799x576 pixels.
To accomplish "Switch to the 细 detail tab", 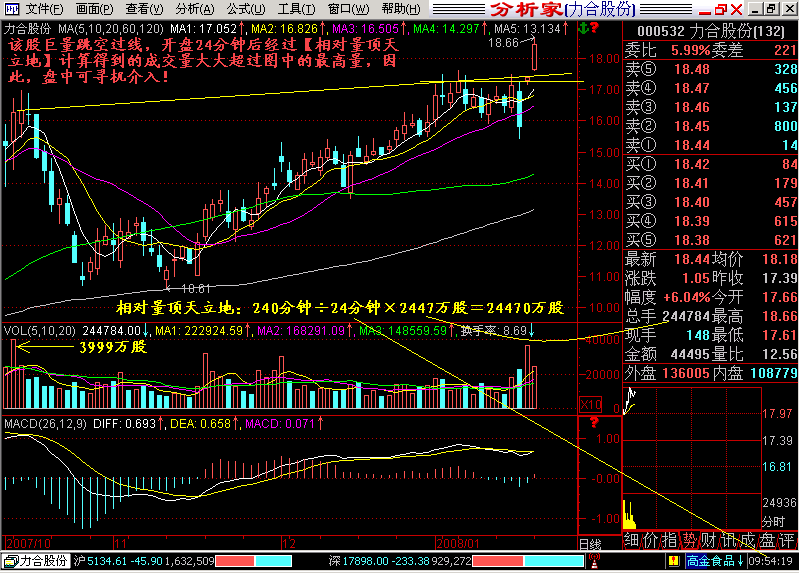I will pyautogui.click(x=632, y=540).
